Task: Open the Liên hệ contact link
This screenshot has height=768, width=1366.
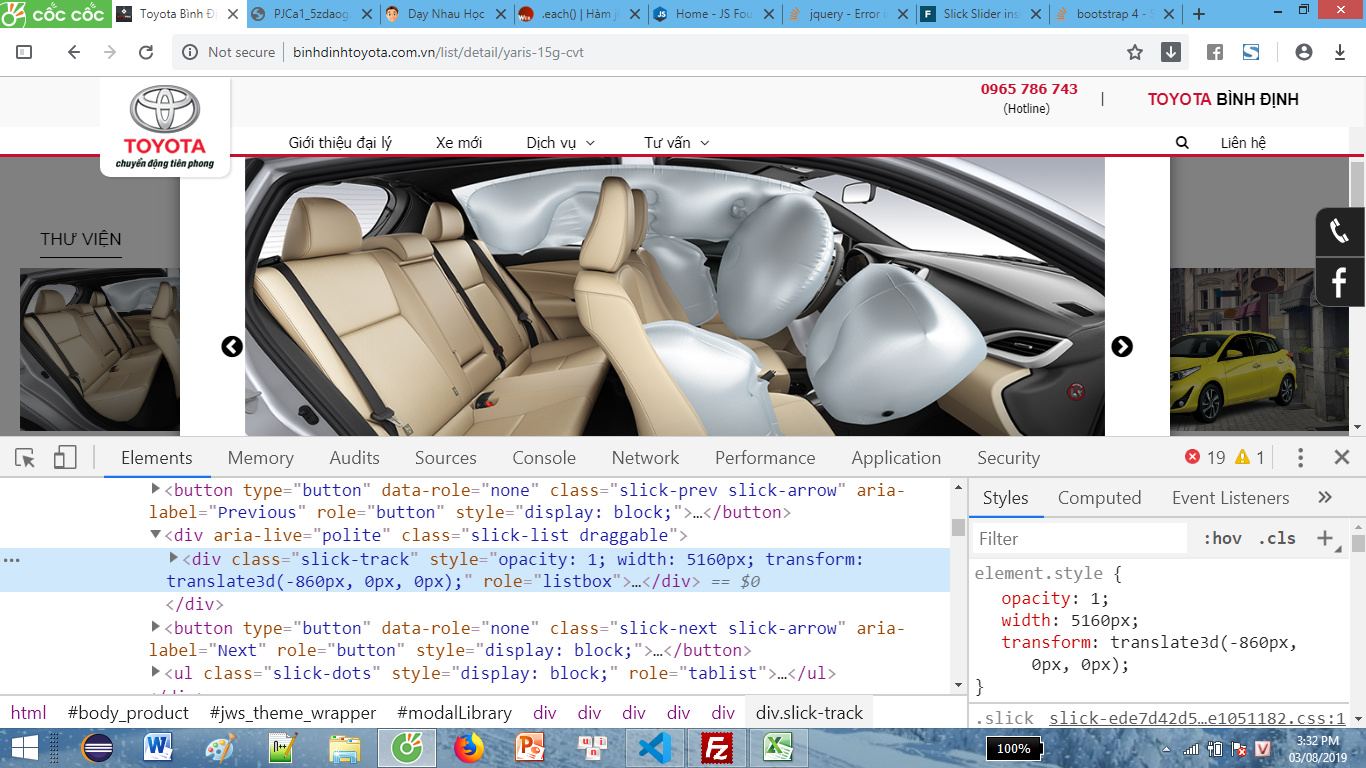Action: click(x=1243, y=143)
